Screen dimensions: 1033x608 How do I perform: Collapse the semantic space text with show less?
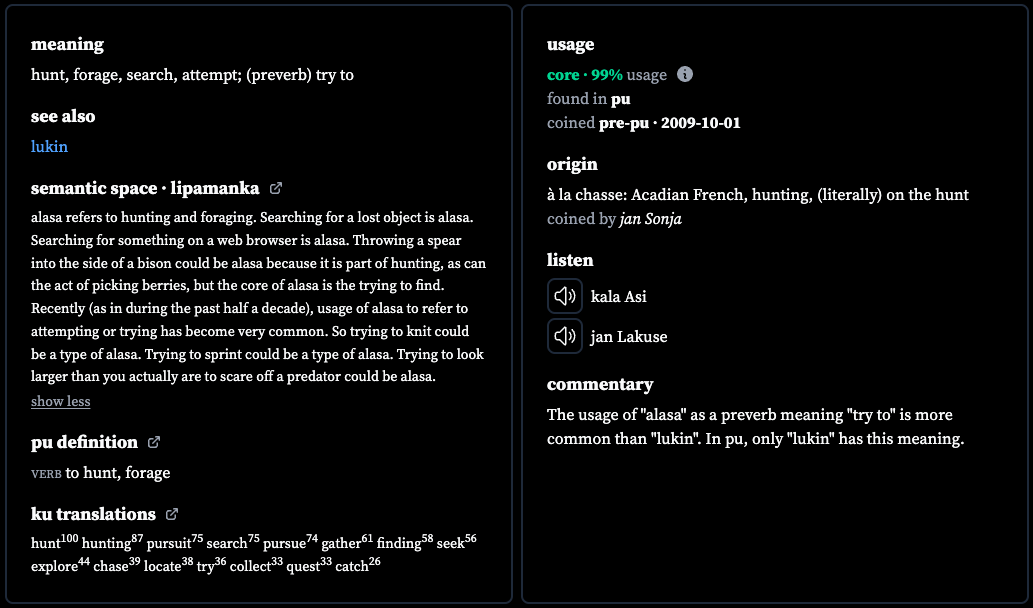pos(61,401)
